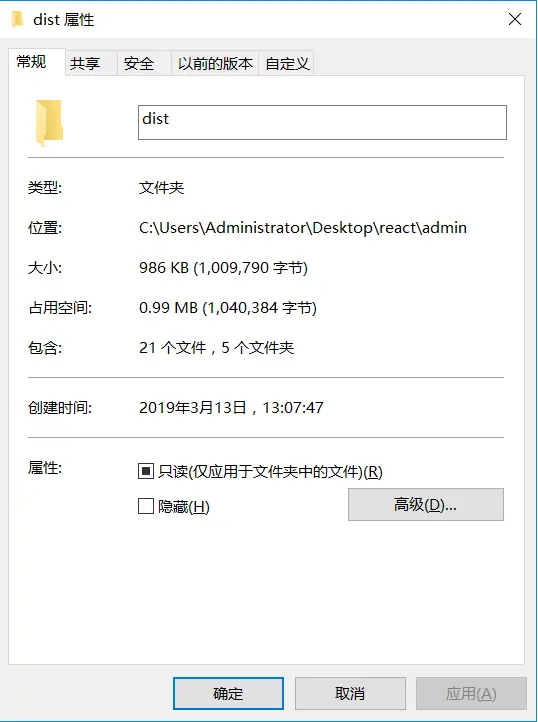
Task: Close the dist 属性 dialog window
Action: (x=515, y=19)
